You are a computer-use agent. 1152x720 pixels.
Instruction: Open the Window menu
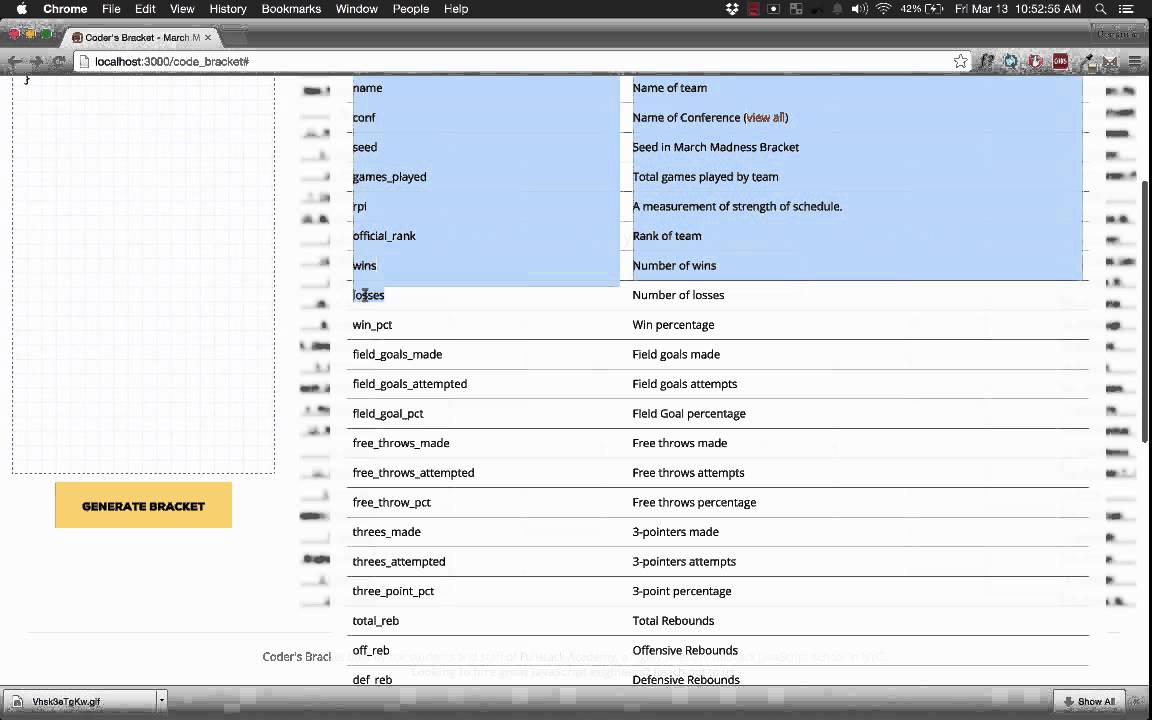356,9
